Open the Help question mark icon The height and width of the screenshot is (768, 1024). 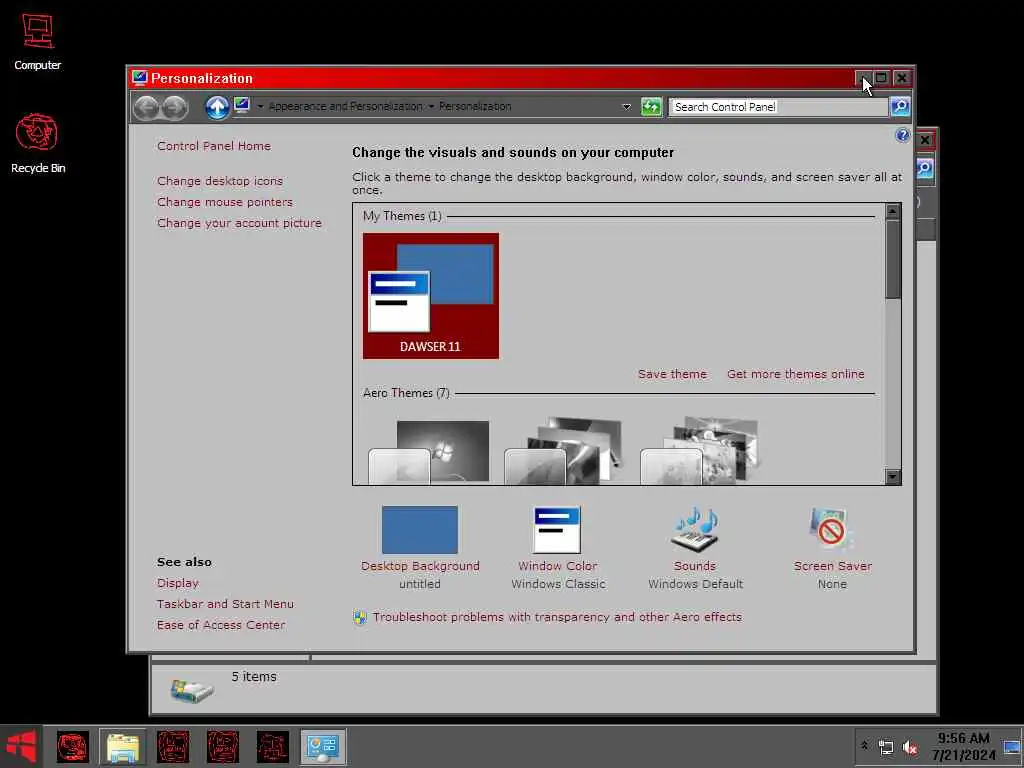click(x=903, y=135)
